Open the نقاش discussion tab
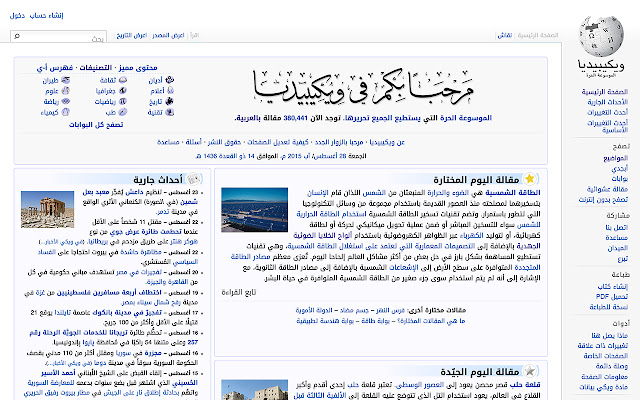The width and height of the screenshot is (640, 400). pyautogui.click(x=507, y=35)
